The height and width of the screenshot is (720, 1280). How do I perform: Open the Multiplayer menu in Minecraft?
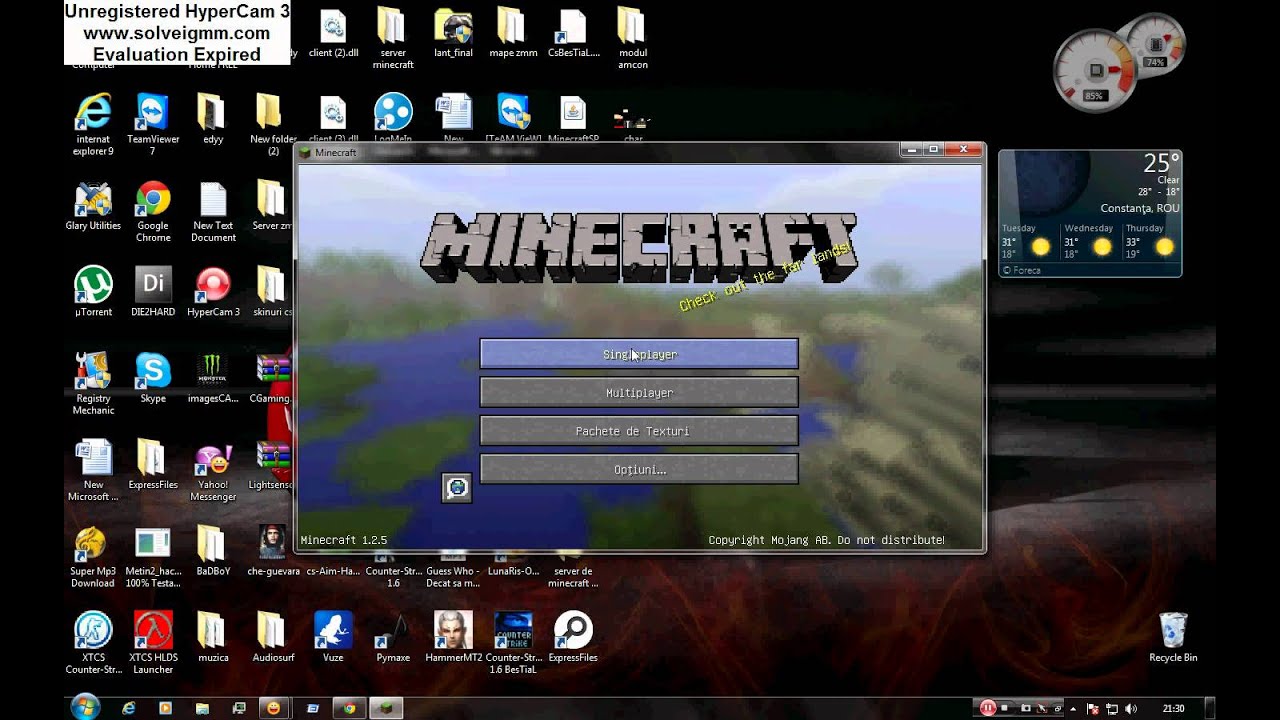click(x=639, y=393)
